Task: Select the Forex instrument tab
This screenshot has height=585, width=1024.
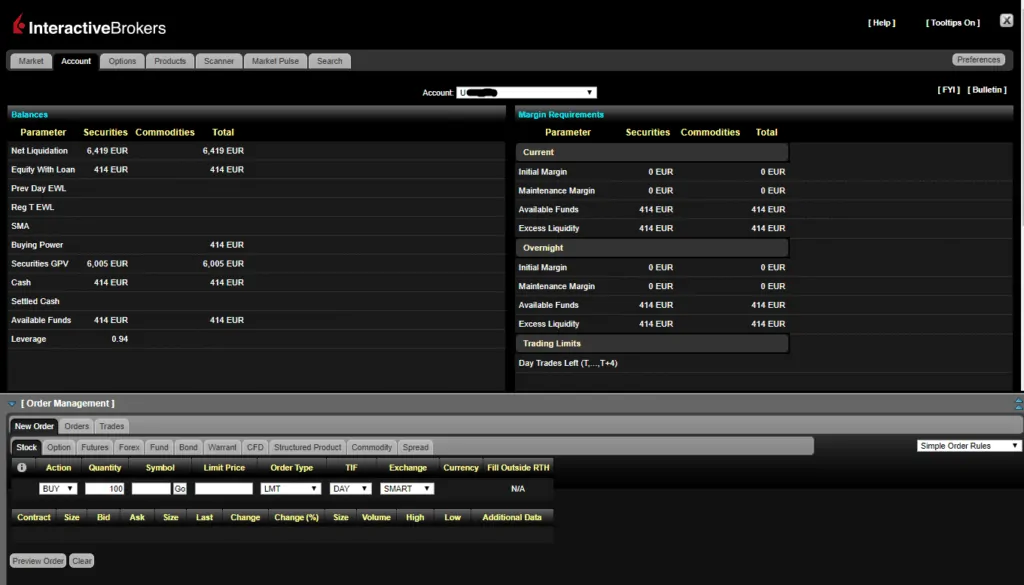Action: [x=129, y=447]
